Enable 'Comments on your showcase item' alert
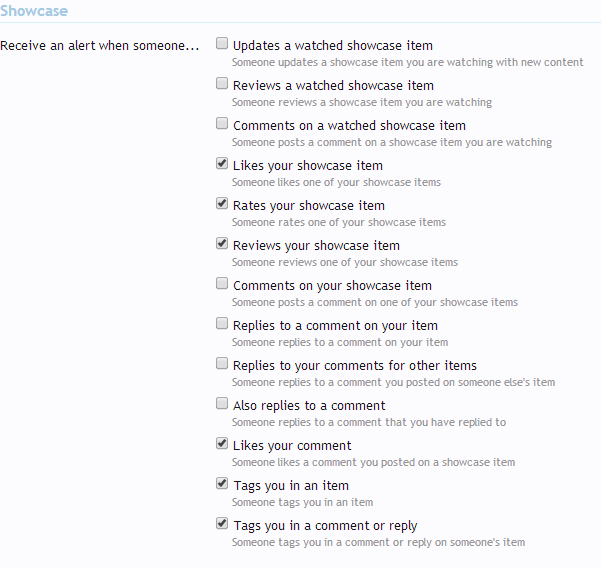The height and width of the screenshot is (568, 601). pos(222,284)
